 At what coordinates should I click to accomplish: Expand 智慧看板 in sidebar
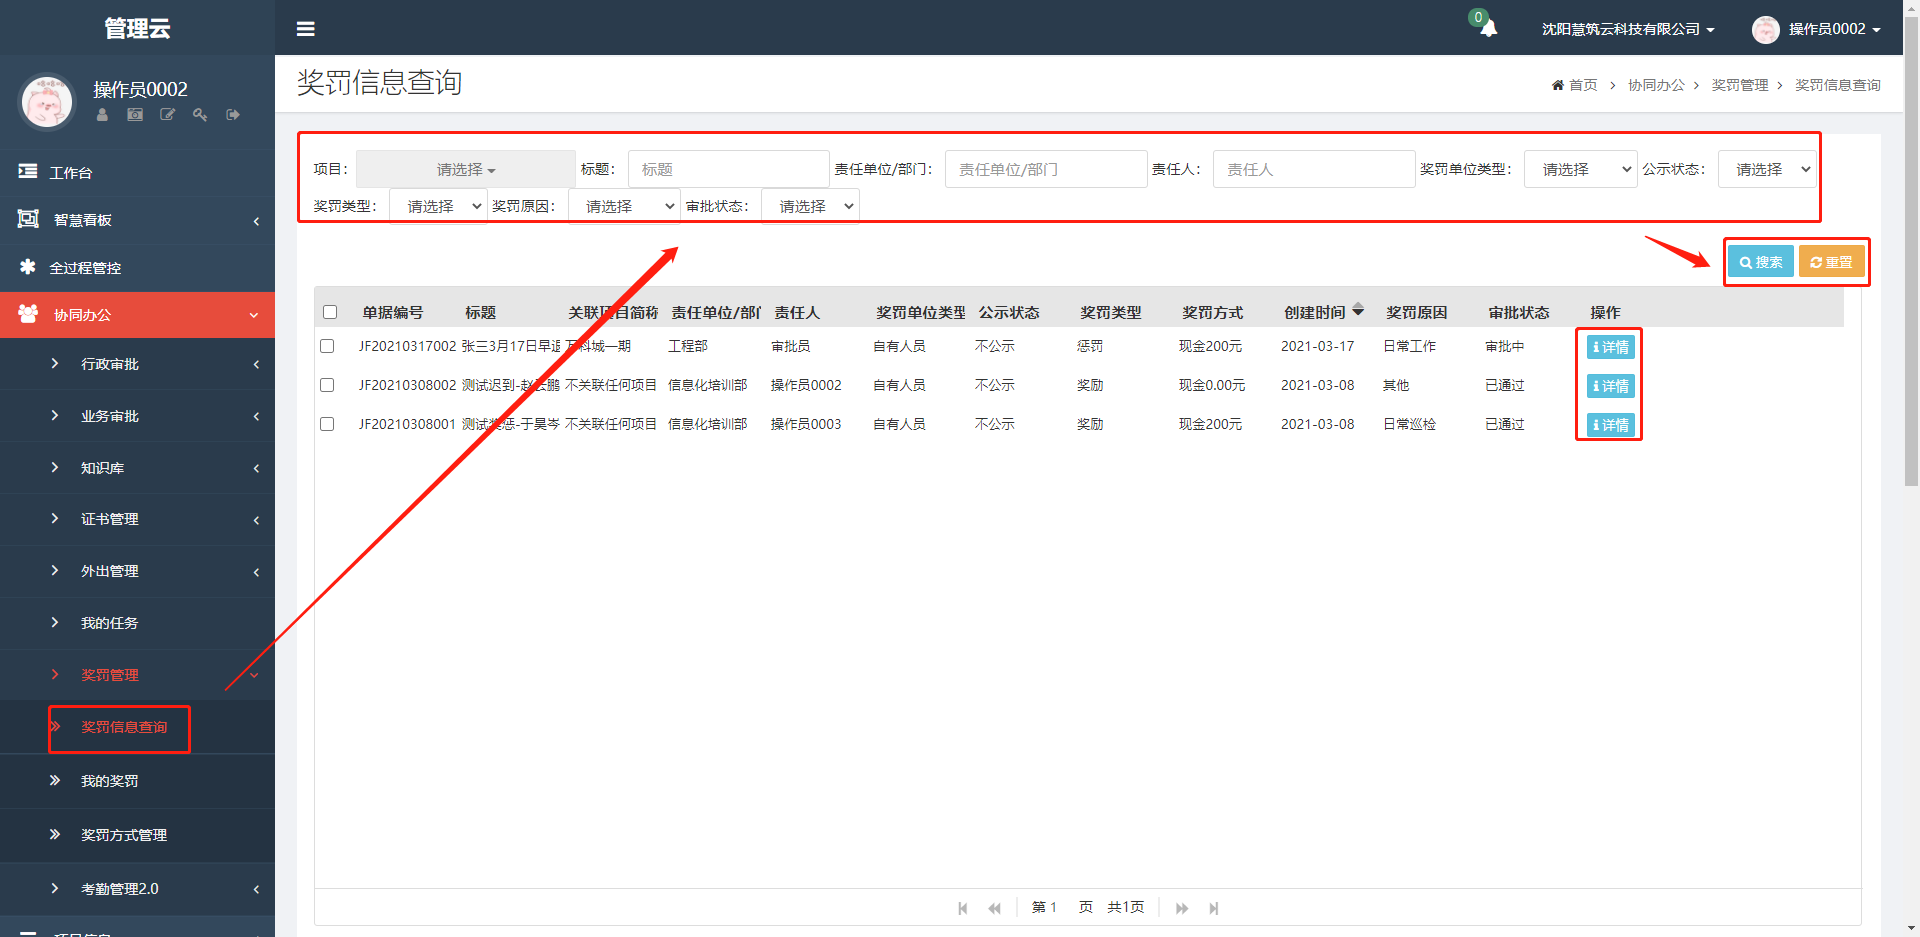(x=137, y=219)
